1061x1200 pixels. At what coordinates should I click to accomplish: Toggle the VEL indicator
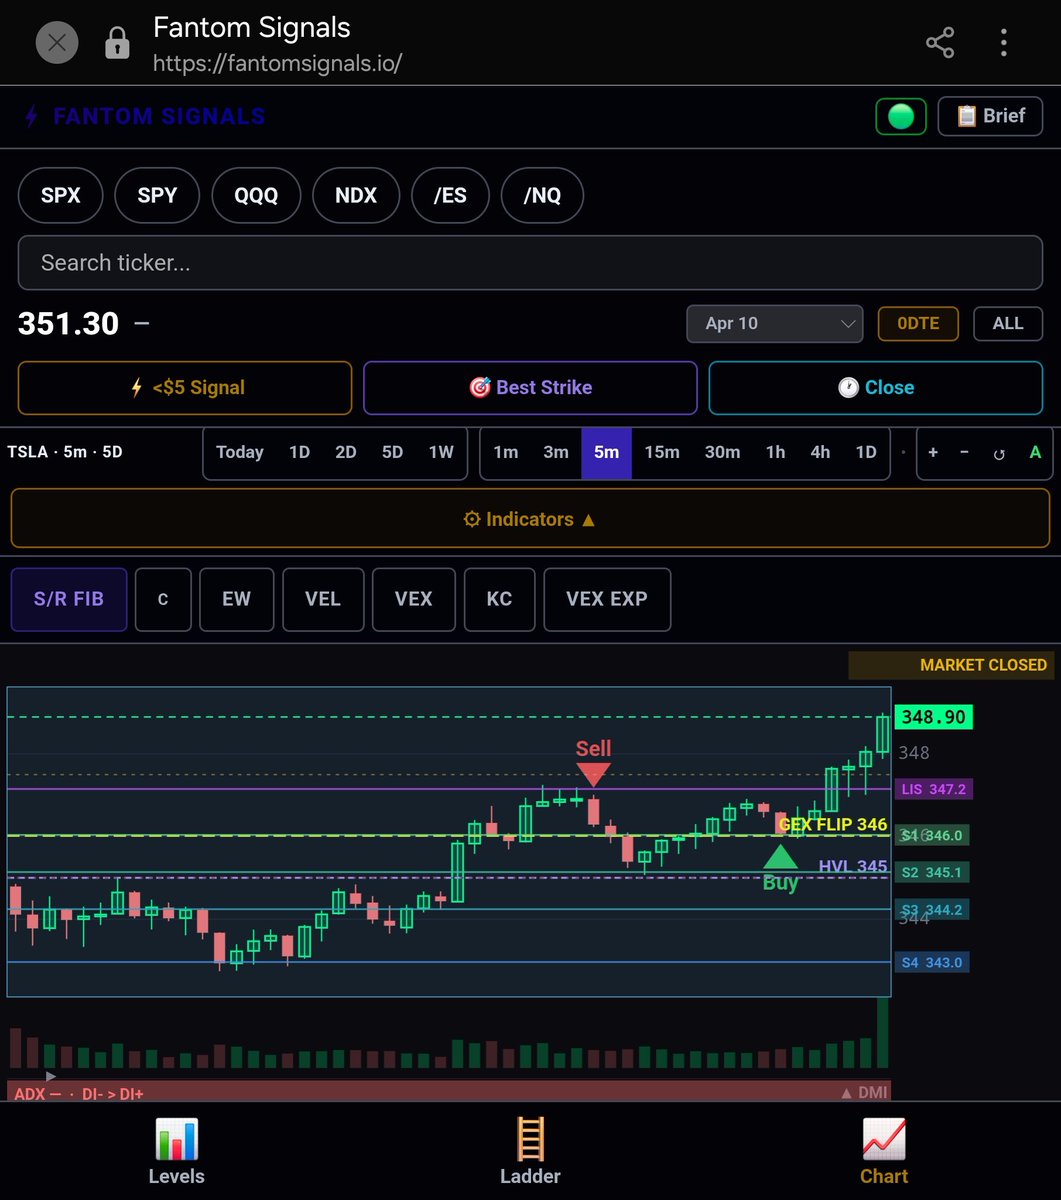tap(322, 599)
